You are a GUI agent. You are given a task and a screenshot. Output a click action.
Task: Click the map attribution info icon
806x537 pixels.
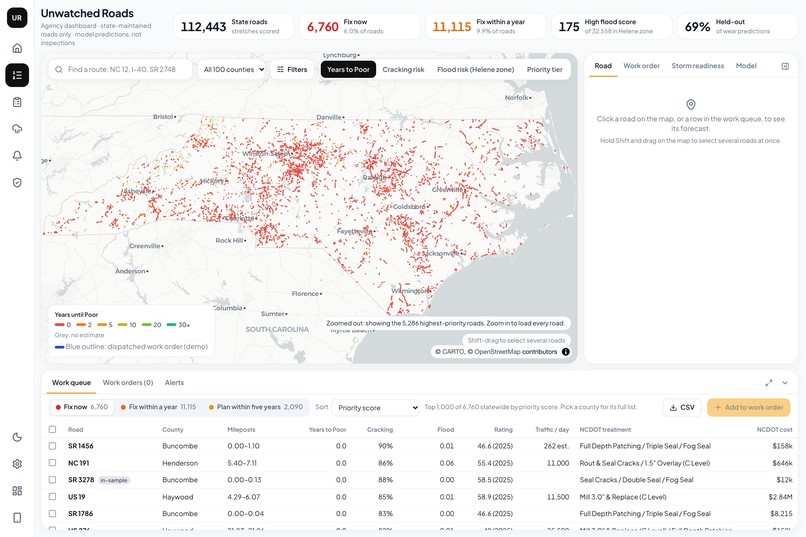pyautogui.click(x=565, y=352)
